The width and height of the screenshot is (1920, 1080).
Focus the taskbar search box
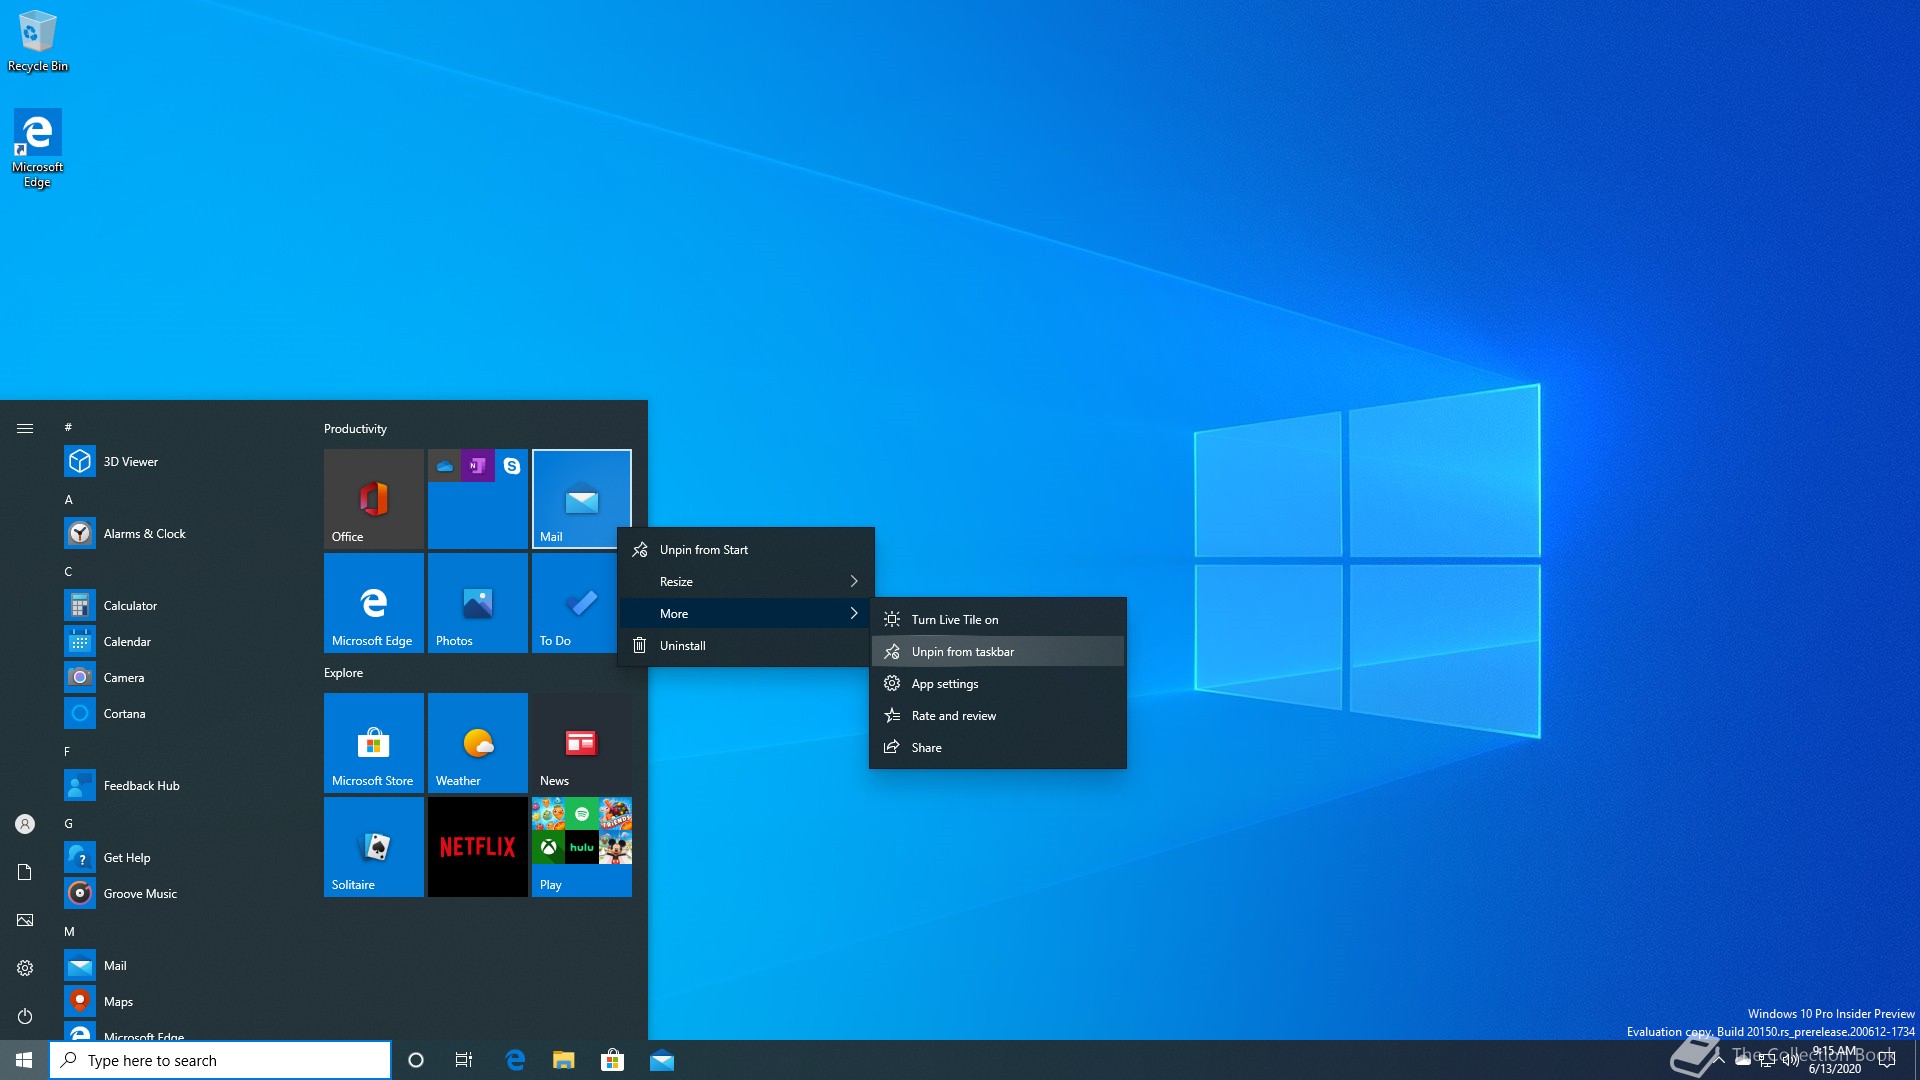220,1060
